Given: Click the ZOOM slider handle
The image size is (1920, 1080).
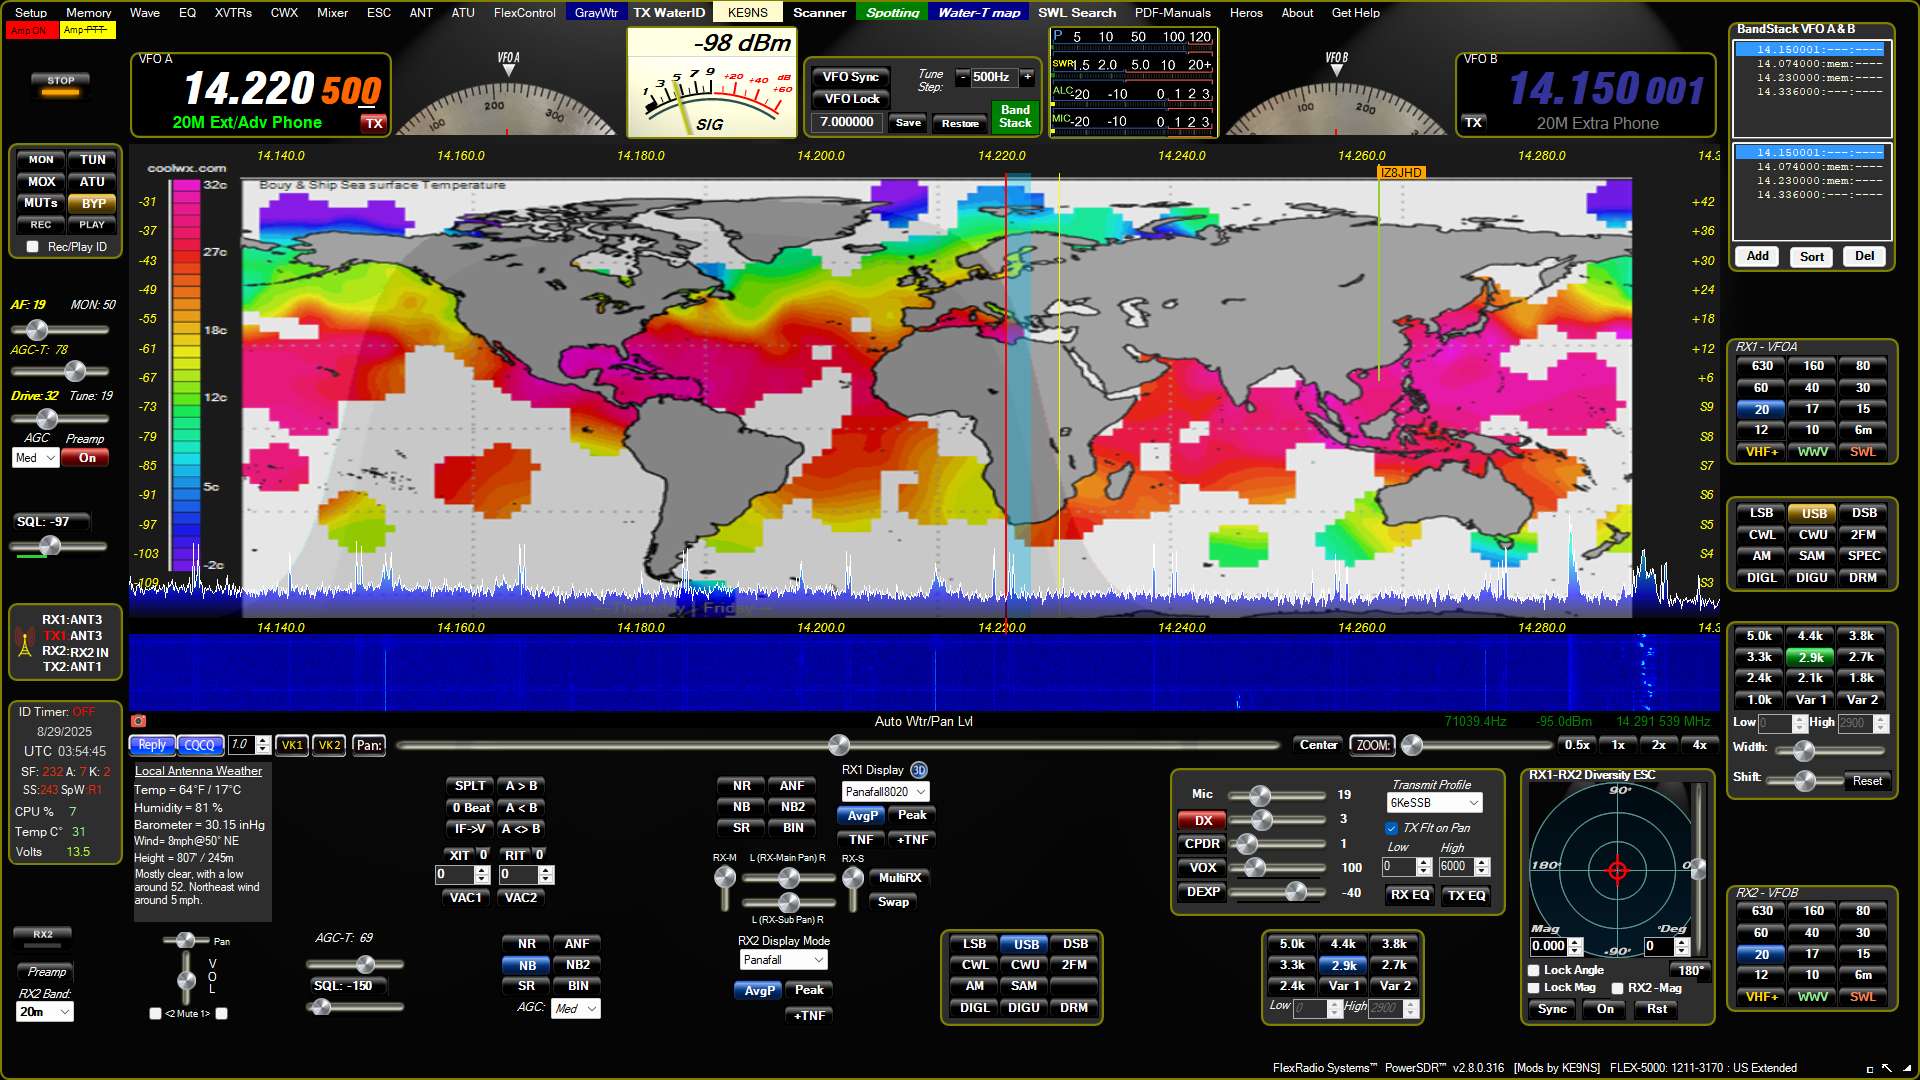Looking at the screenshot, I should point(1412,745).
